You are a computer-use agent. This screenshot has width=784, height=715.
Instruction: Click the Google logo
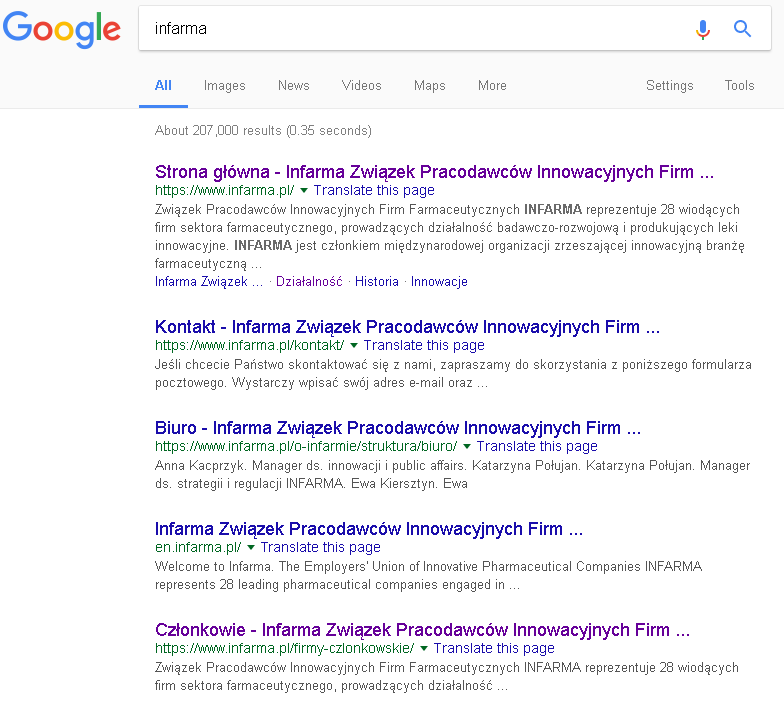click(x=61, y=29)
